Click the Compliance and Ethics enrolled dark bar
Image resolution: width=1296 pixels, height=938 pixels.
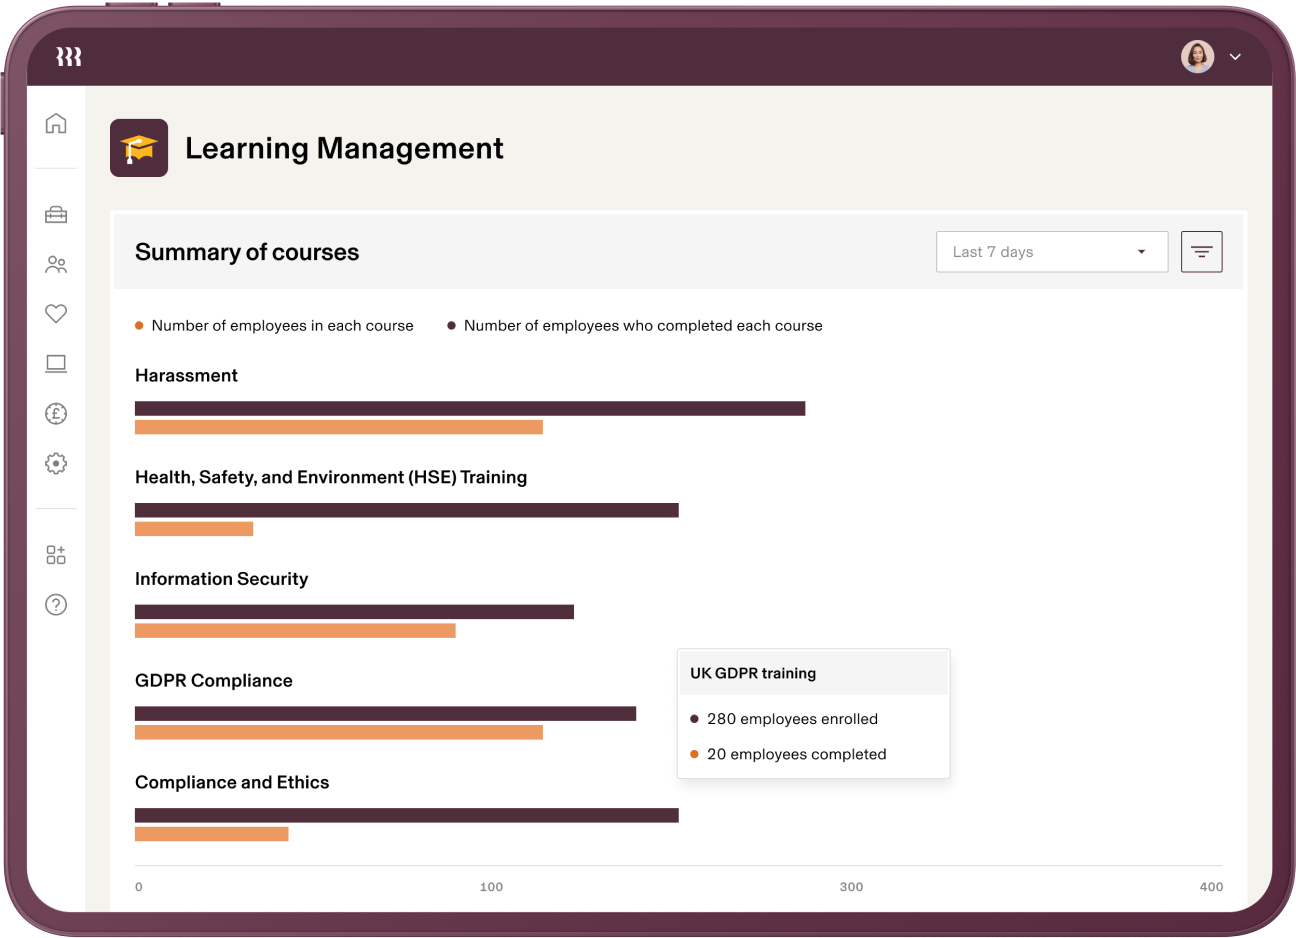coord(407,815)
